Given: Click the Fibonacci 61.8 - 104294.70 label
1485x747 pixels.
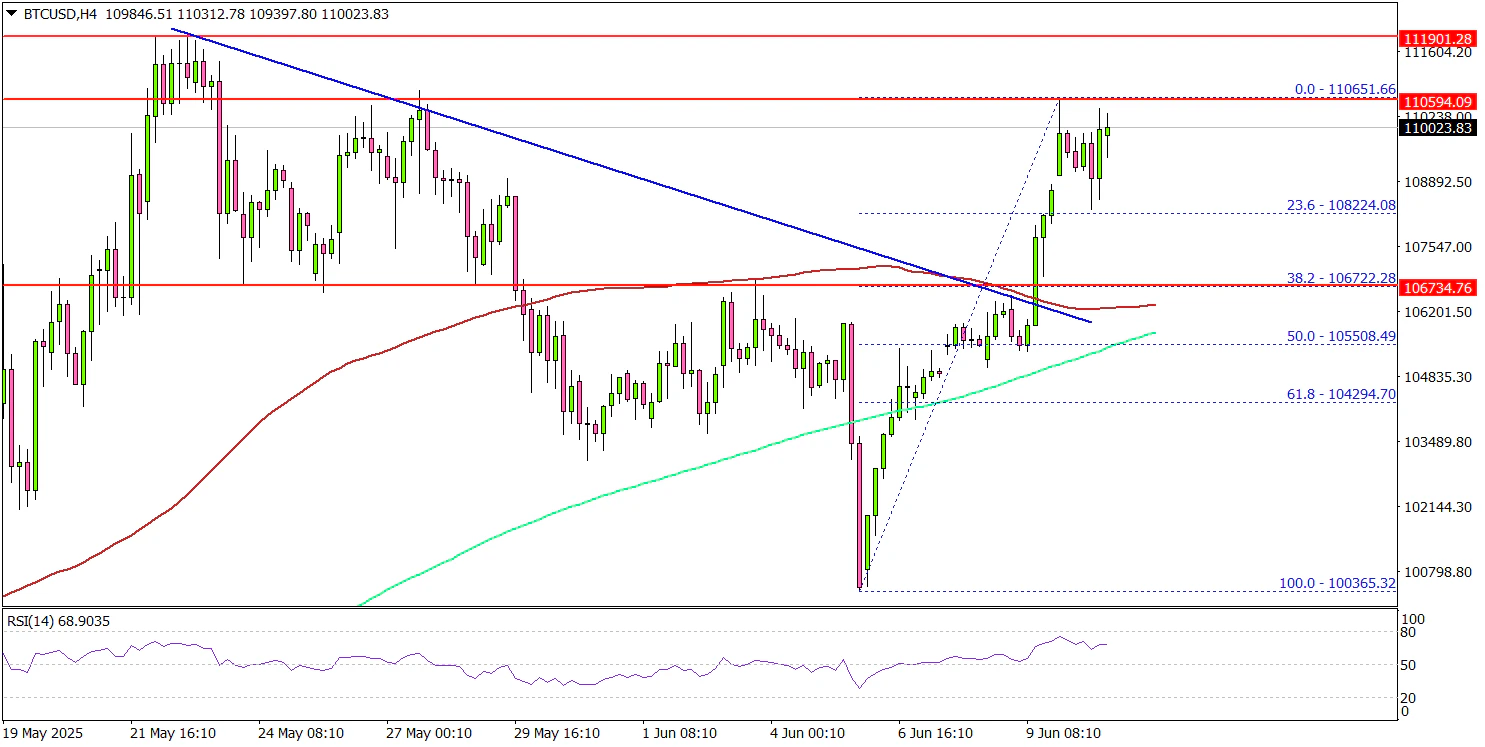Looking at the screenshot, I should point(1340,394).
